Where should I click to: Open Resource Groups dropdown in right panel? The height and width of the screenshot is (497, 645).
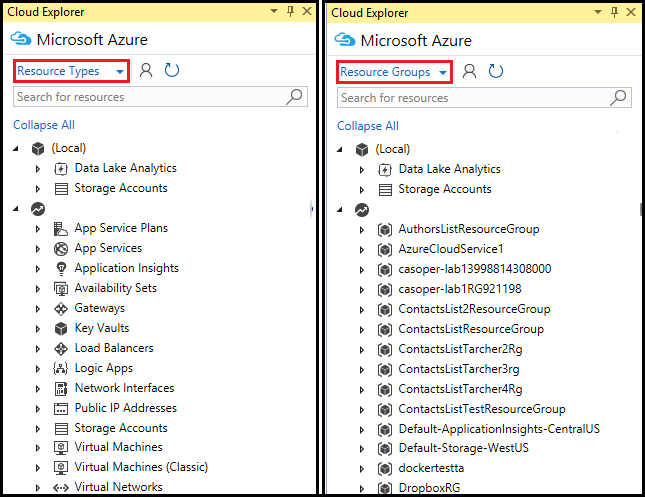(x=394, y=72)
